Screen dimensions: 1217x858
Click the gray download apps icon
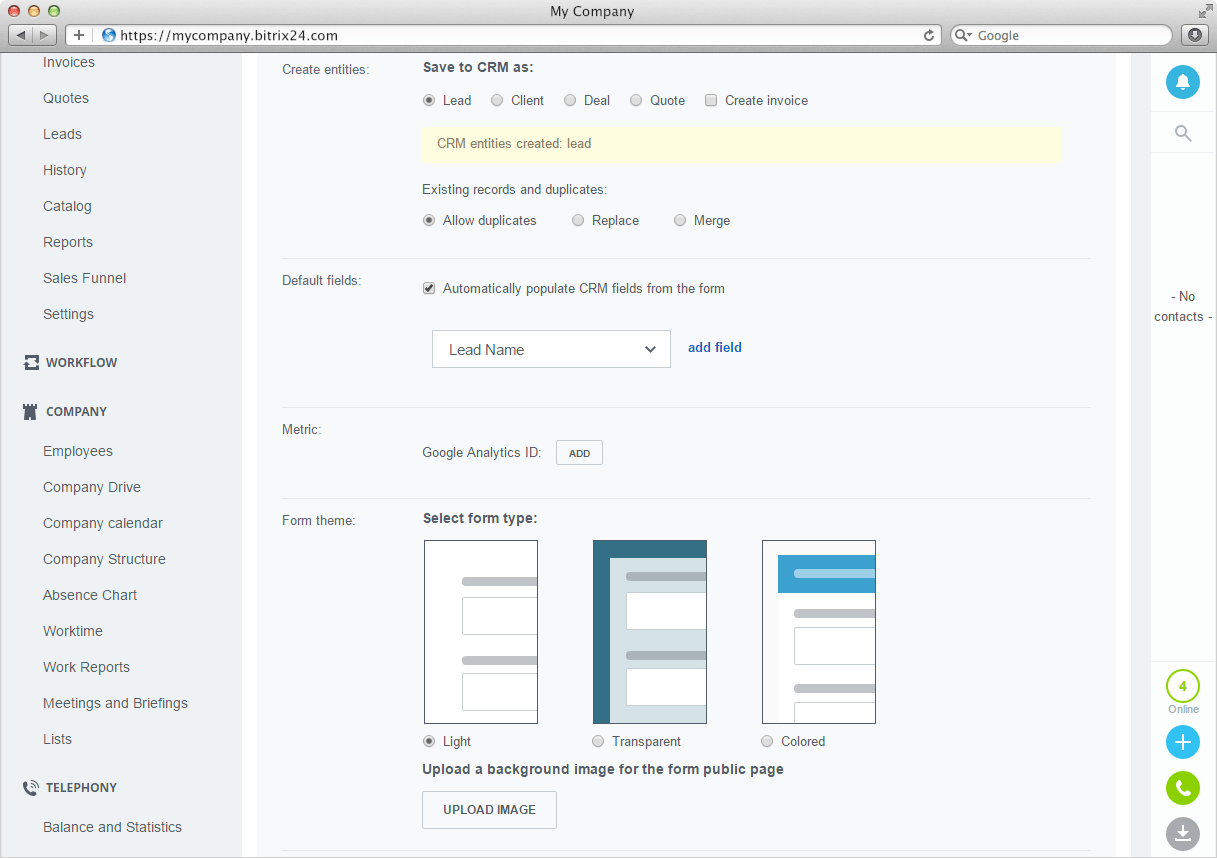click(1183, 834)
